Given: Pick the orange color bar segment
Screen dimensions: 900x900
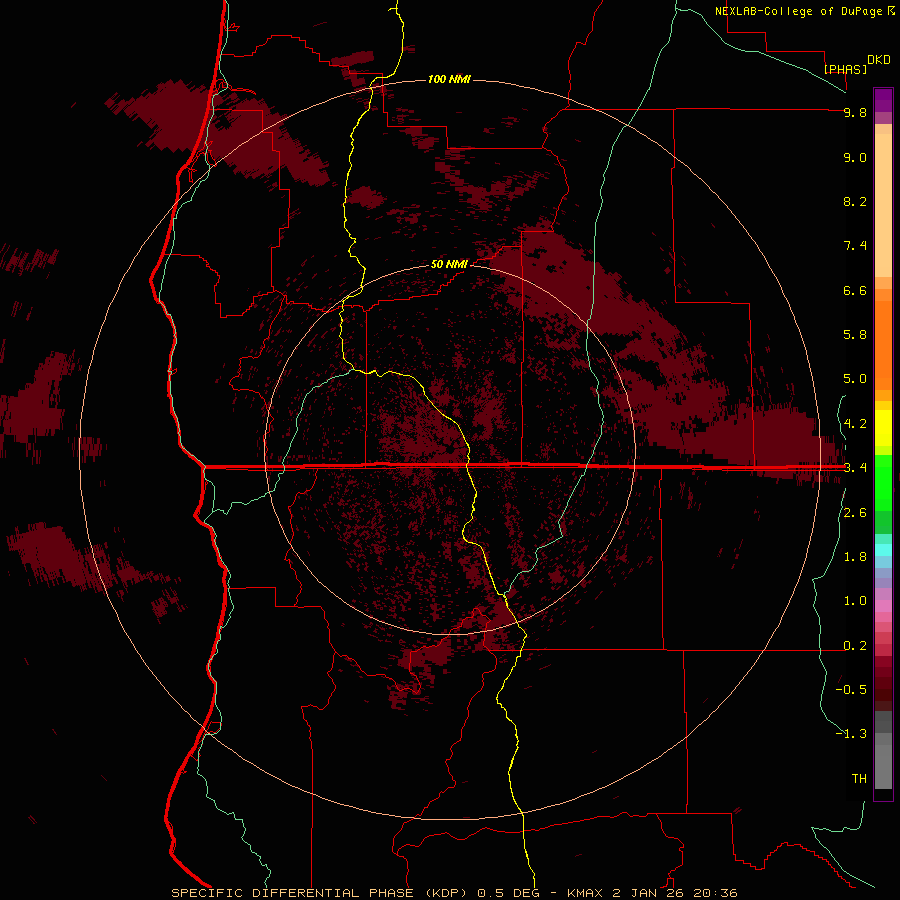Looking at the screenshot, I should coord(883,346).
